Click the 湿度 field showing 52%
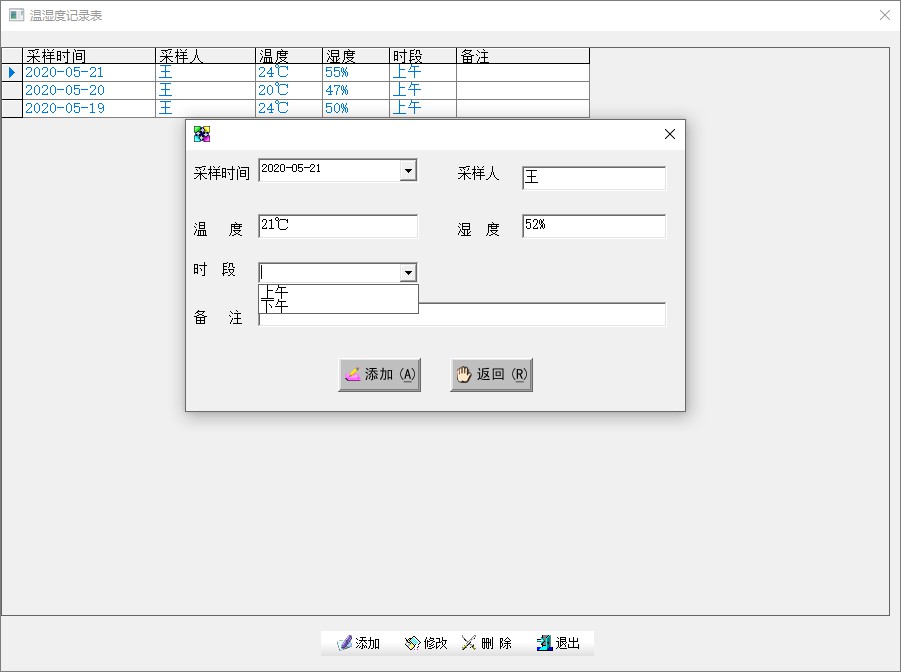Screen dimensions: 901x672 point(594,226)
